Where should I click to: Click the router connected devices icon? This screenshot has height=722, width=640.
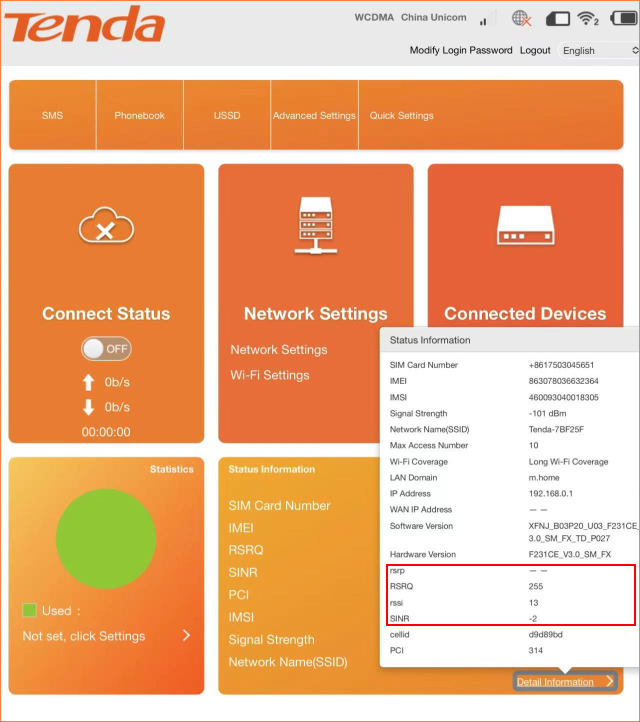(525, 229)
